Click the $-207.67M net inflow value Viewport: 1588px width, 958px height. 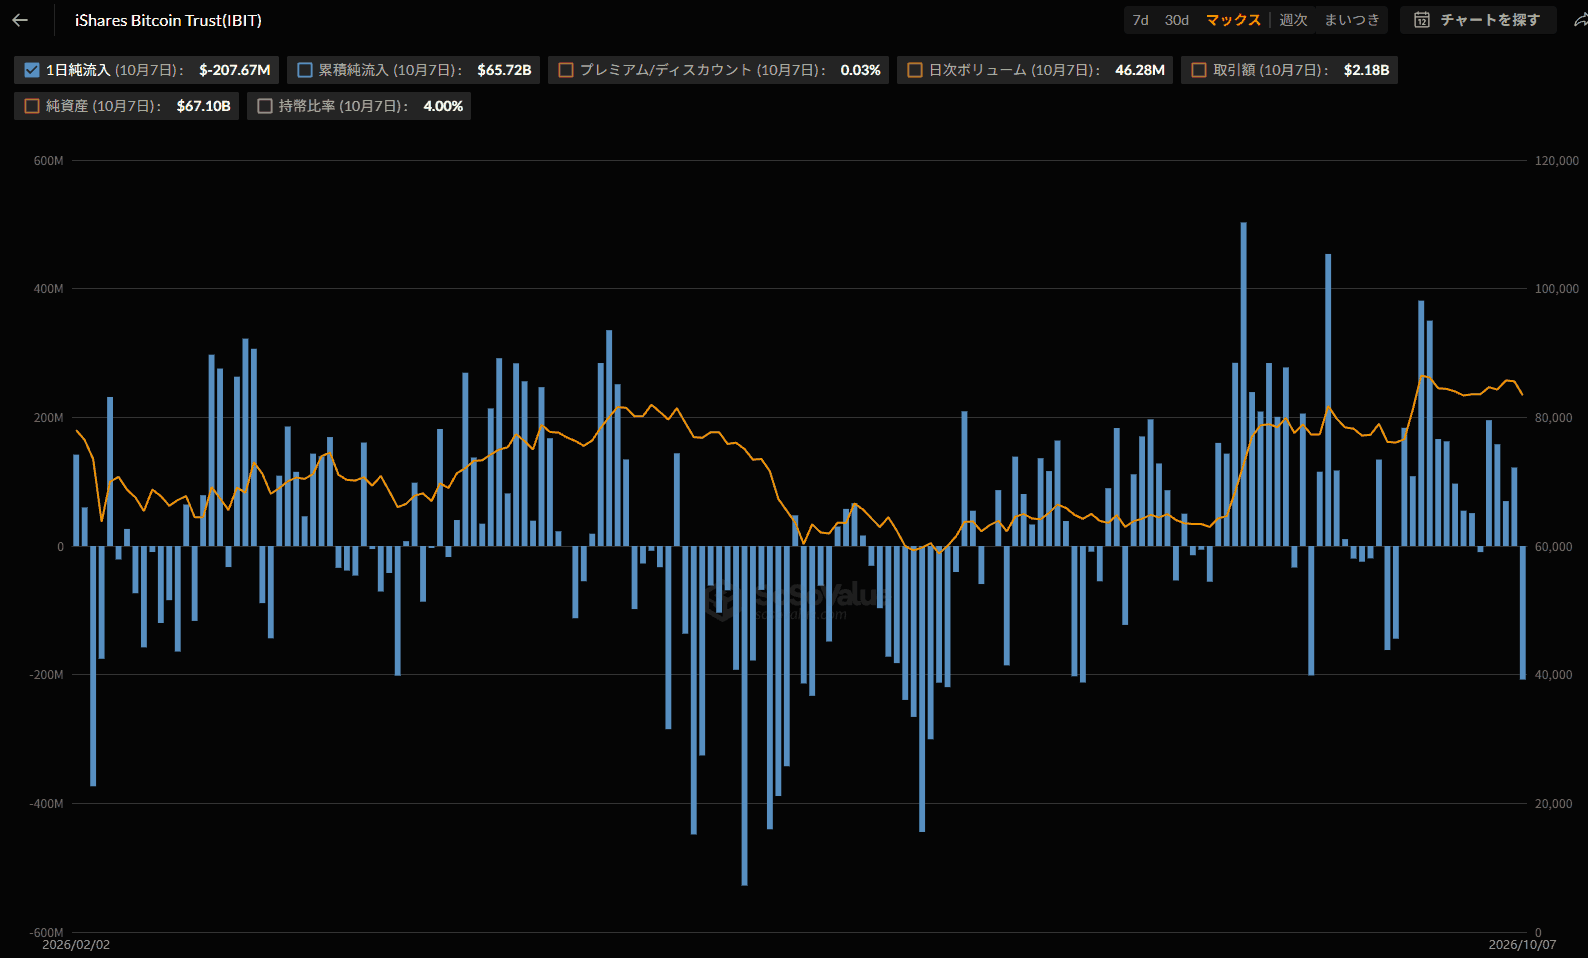coord(235,70)
